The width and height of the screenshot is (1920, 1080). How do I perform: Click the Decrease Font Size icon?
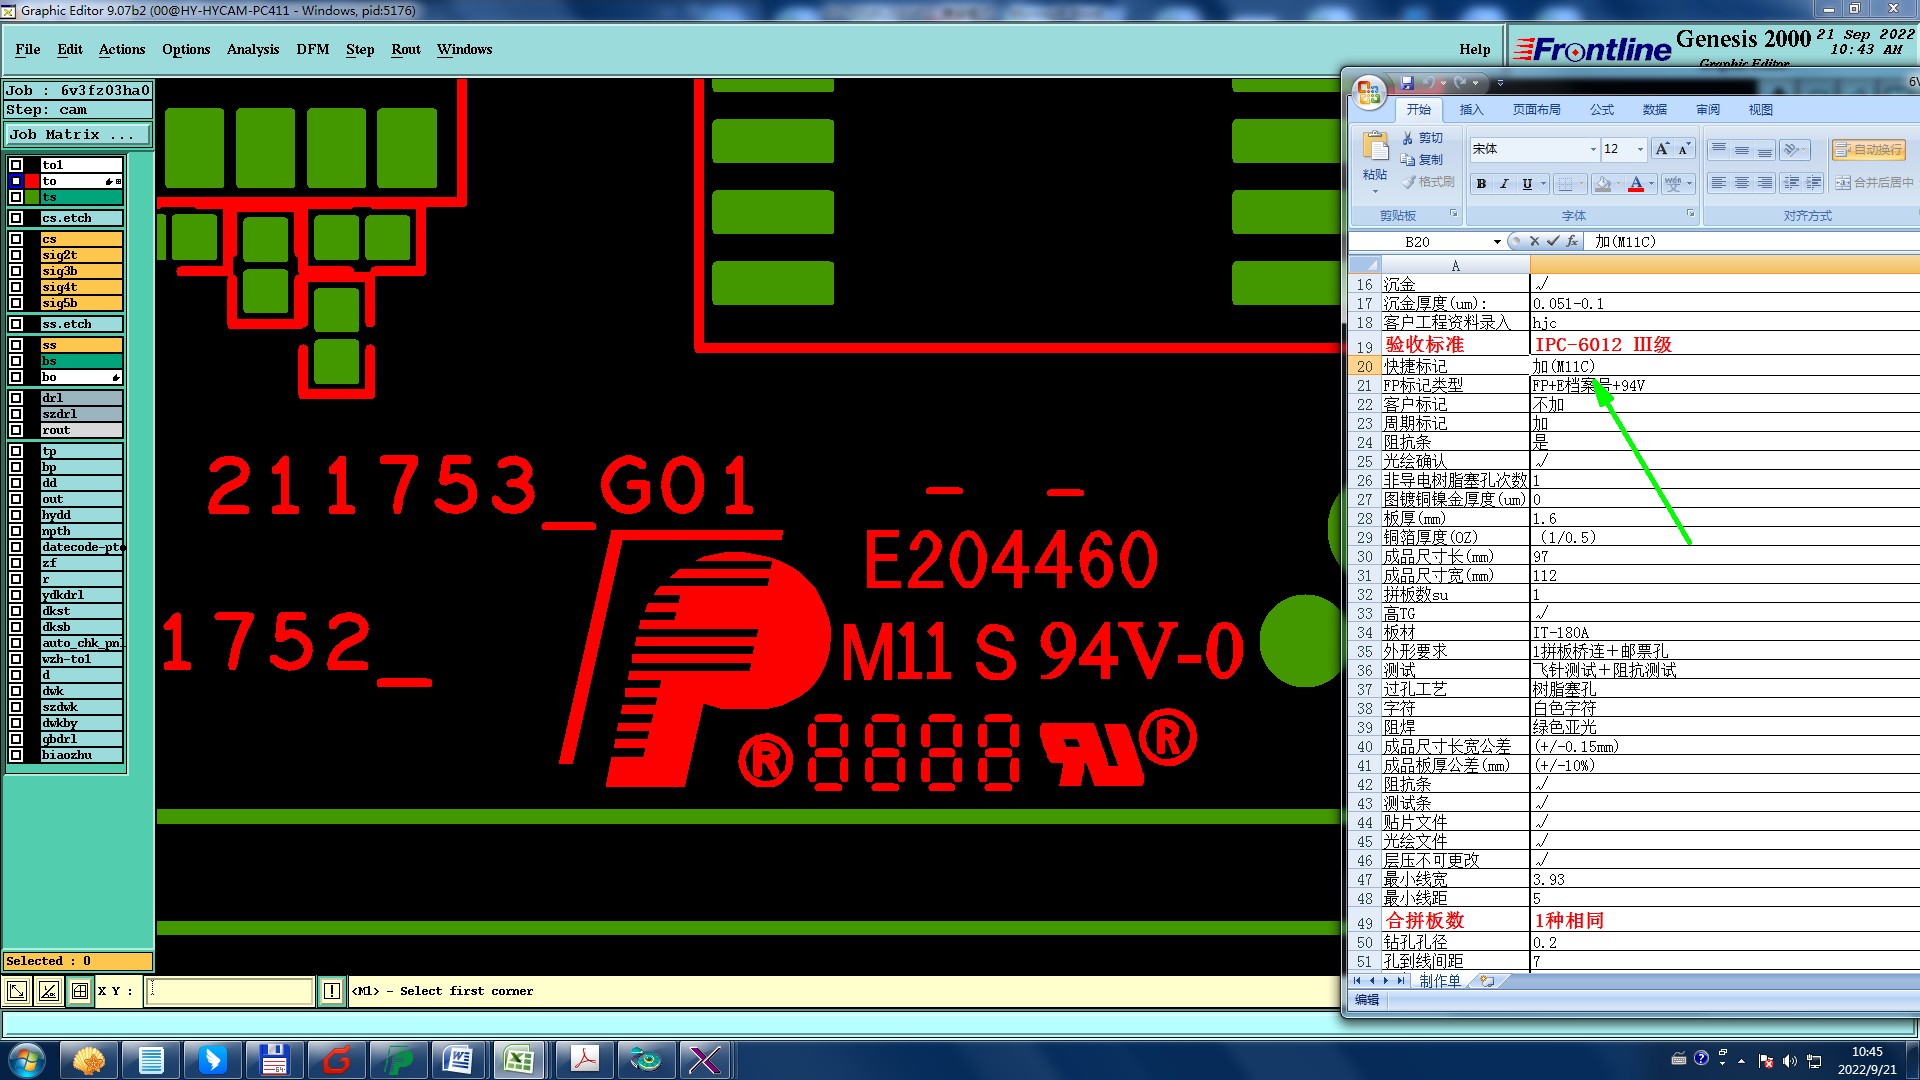coord(1684,149)
